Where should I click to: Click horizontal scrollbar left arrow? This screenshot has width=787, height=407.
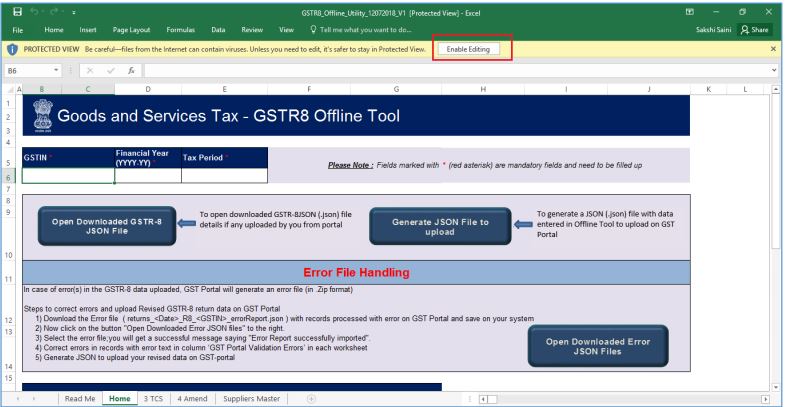482,399
